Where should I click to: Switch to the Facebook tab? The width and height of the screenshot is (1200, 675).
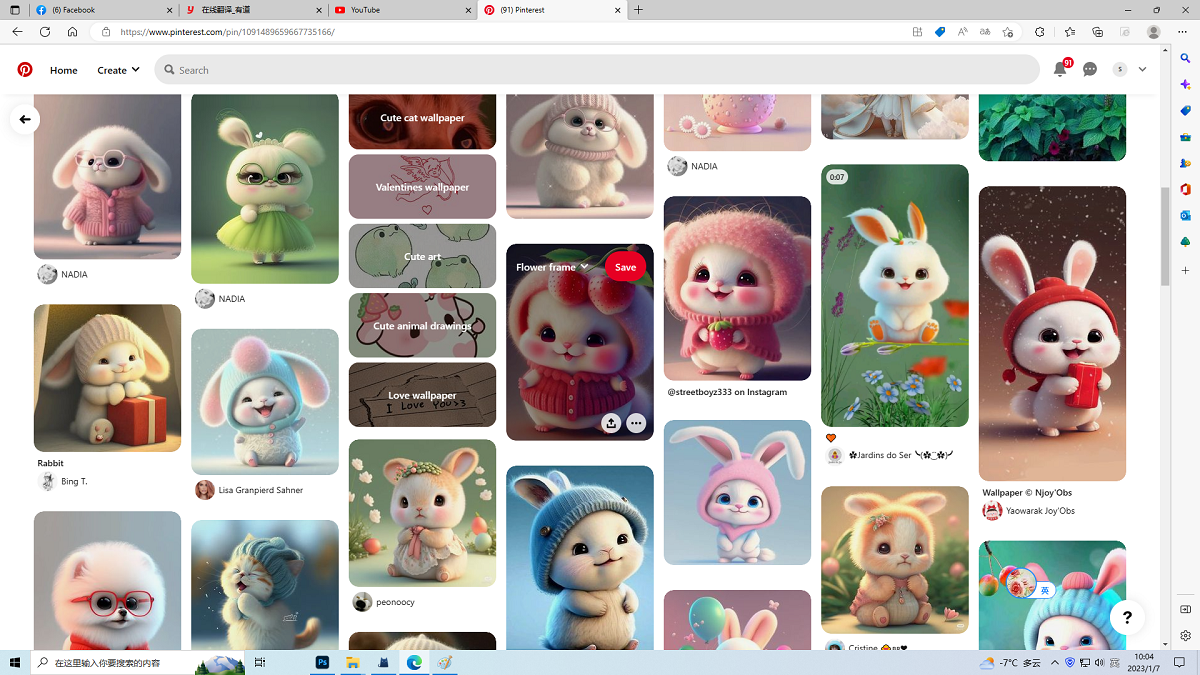point(100,10)
